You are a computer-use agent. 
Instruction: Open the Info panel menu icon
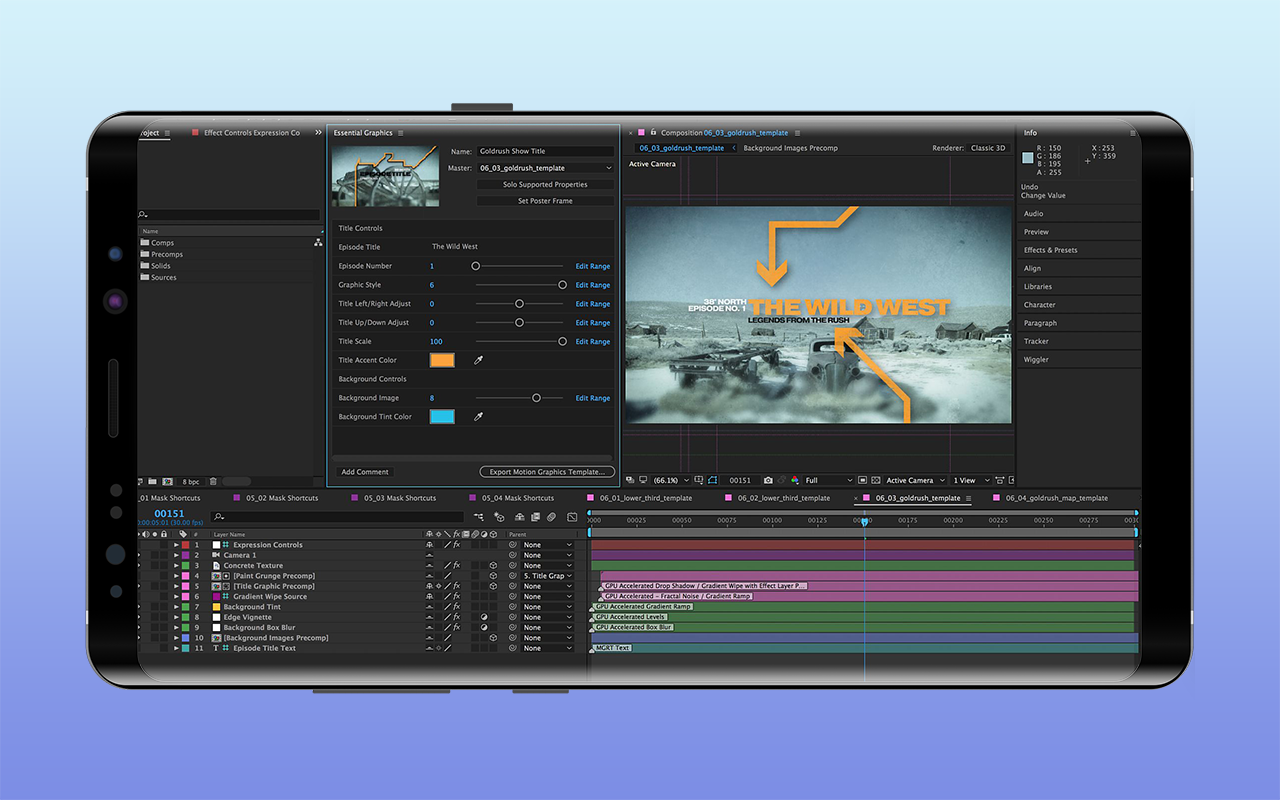tap(1133, 133)
